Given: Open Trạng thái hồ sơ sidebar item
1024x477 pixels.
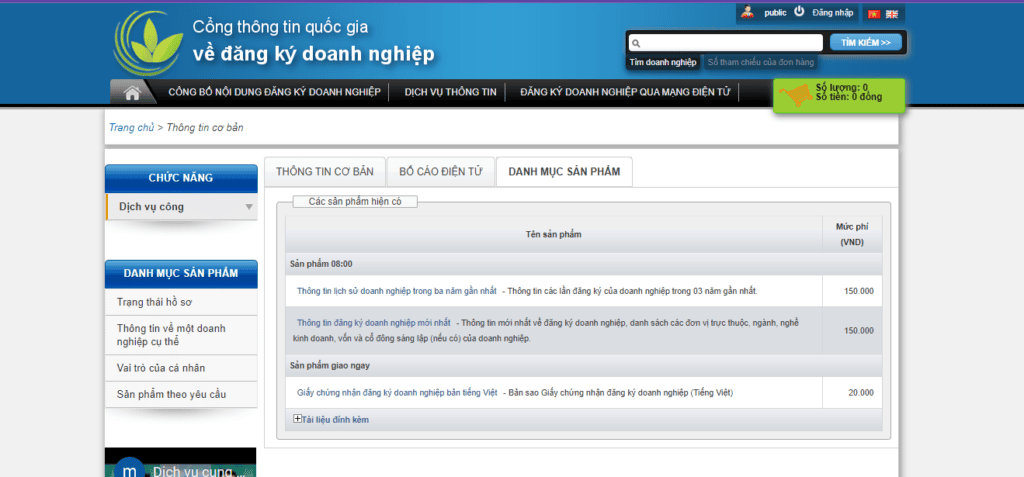Looking at the screenshot, I should point(154,302).
